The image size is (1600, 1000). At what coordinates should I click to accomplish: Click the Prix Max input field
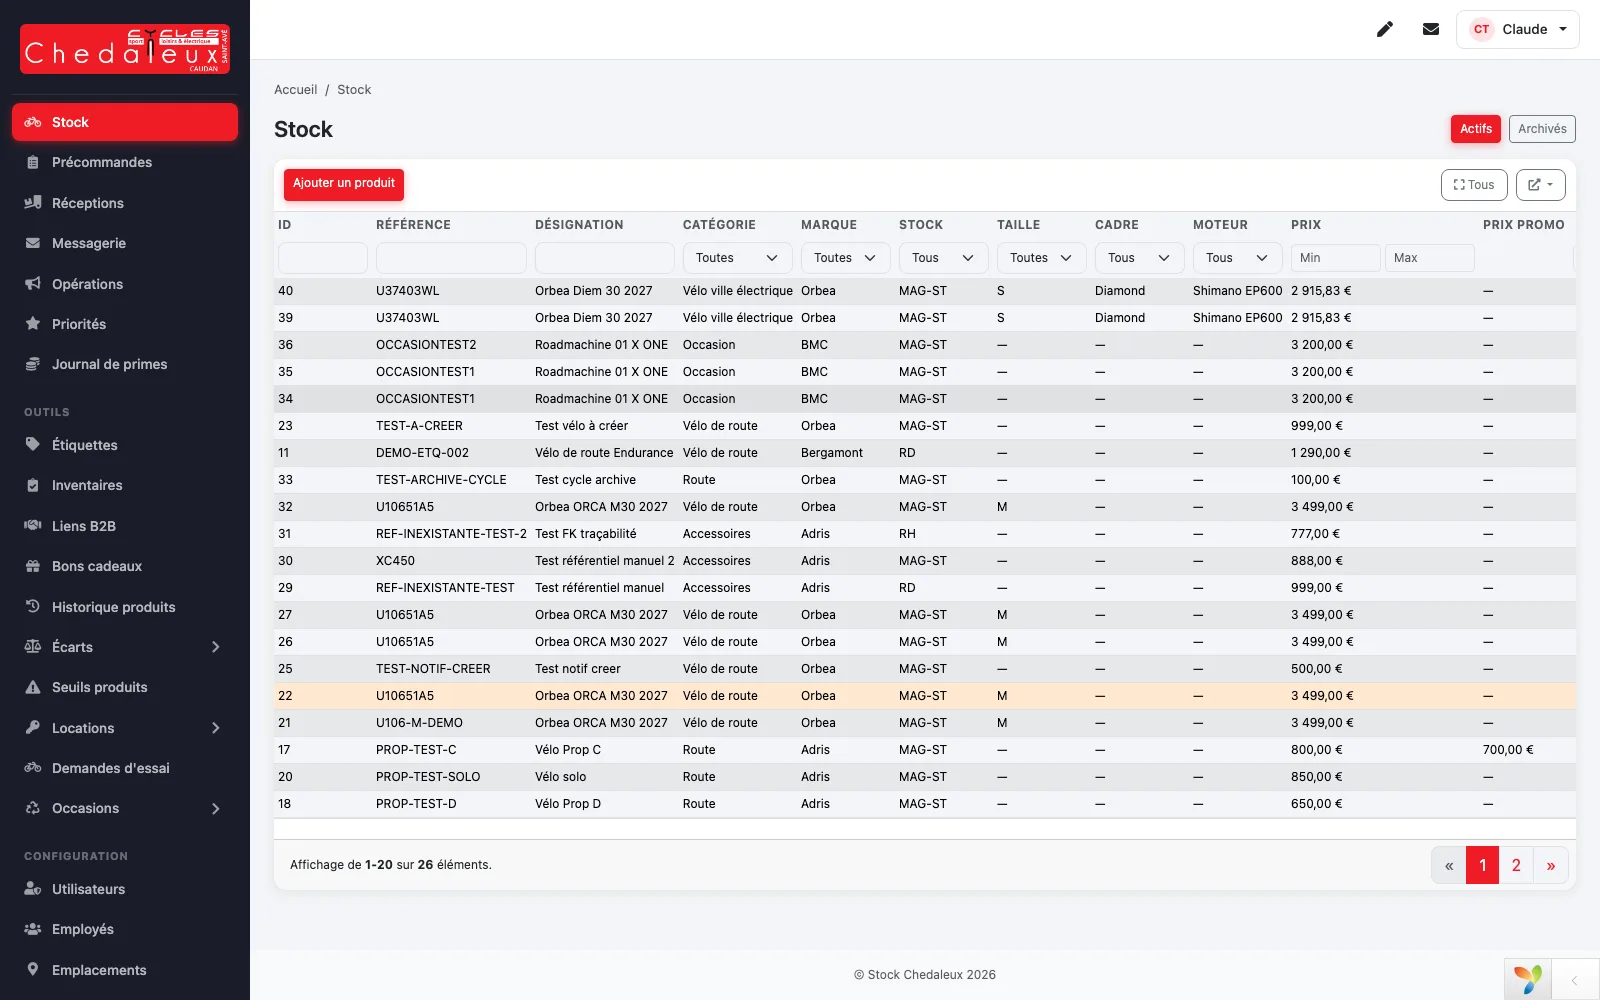pyautogui.click(x=1430, y=258)
